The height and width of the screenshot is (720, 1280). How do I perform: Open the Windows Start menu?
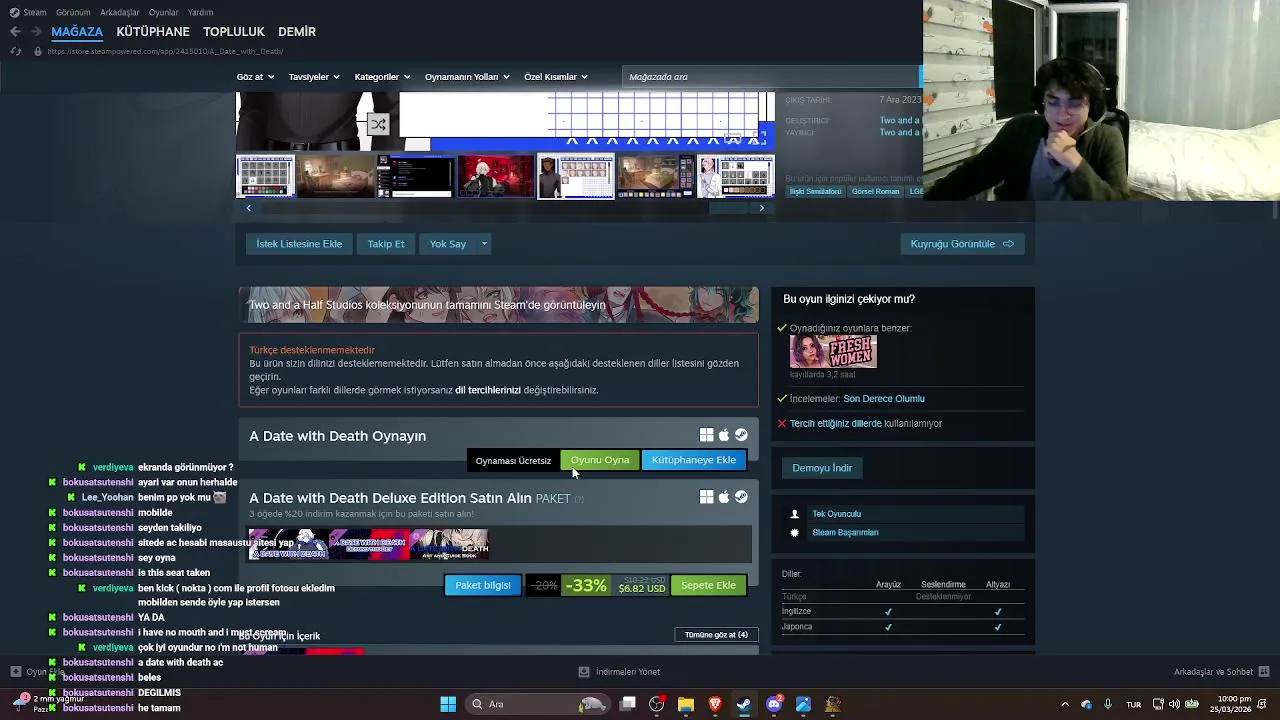(448, 704)
